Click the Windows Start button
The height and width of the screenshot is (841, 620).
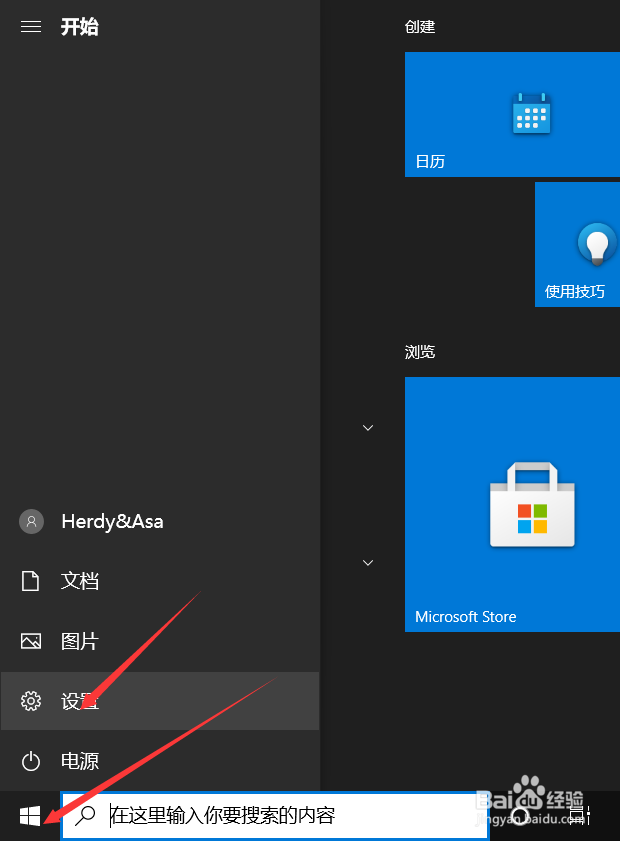tap(30, 816)
